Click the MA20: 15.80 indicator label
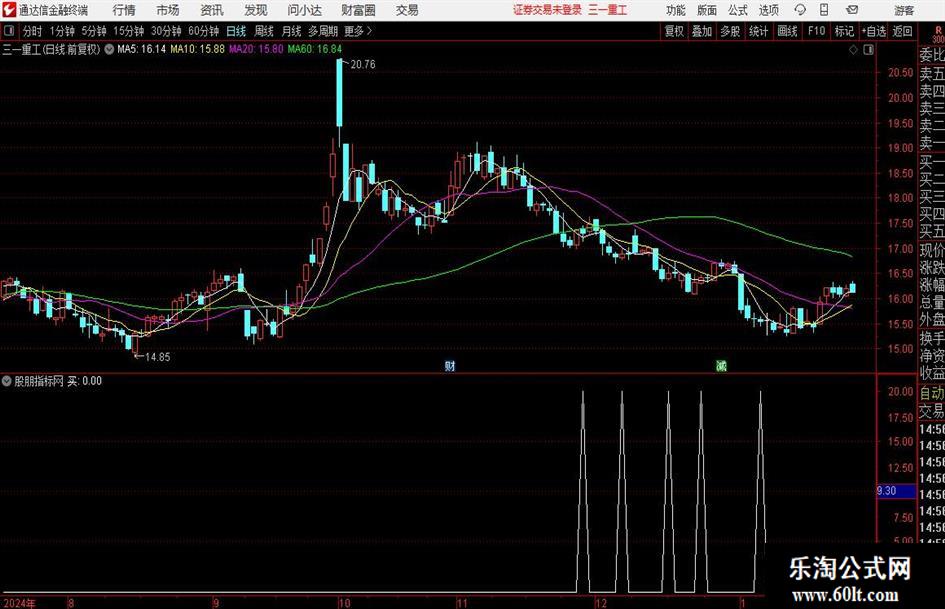The width and height of the screenshot is (945, 609). 256,49
